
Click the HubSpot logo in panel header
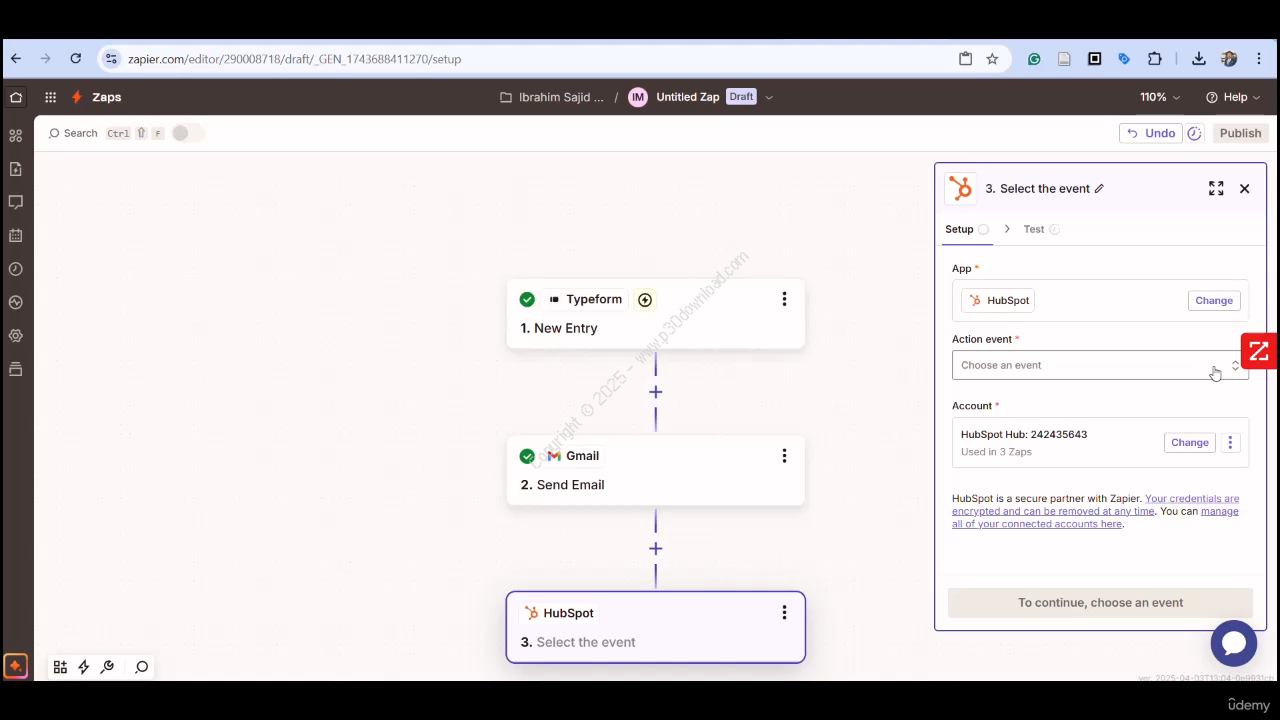pyautogui.click(x=961, y=188)
